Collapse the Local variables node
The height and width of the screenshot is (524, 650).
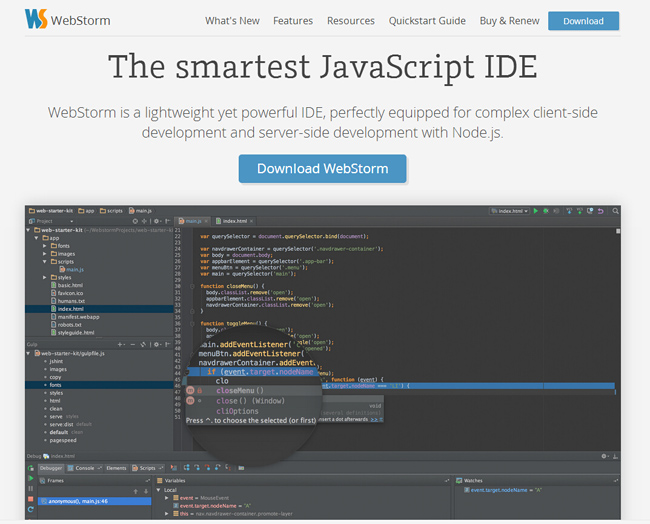click(x=158, y=490)
